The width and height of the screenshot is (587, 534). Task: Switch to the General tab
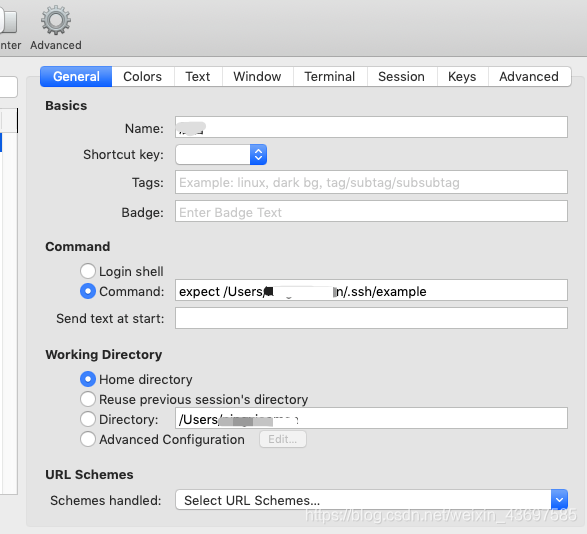coord(76,76)
